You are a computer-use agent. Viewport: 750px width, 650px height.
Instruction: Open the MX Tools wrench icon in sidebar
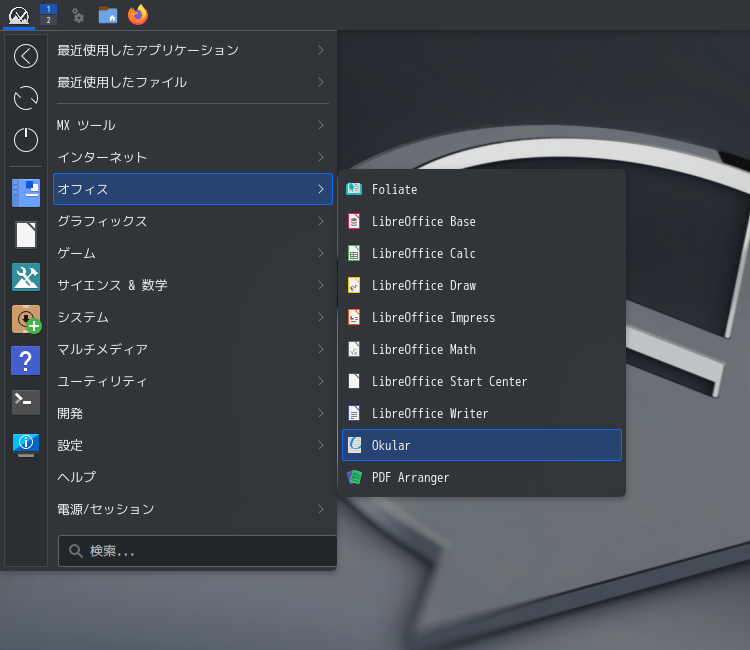click(x=26, y=277)
